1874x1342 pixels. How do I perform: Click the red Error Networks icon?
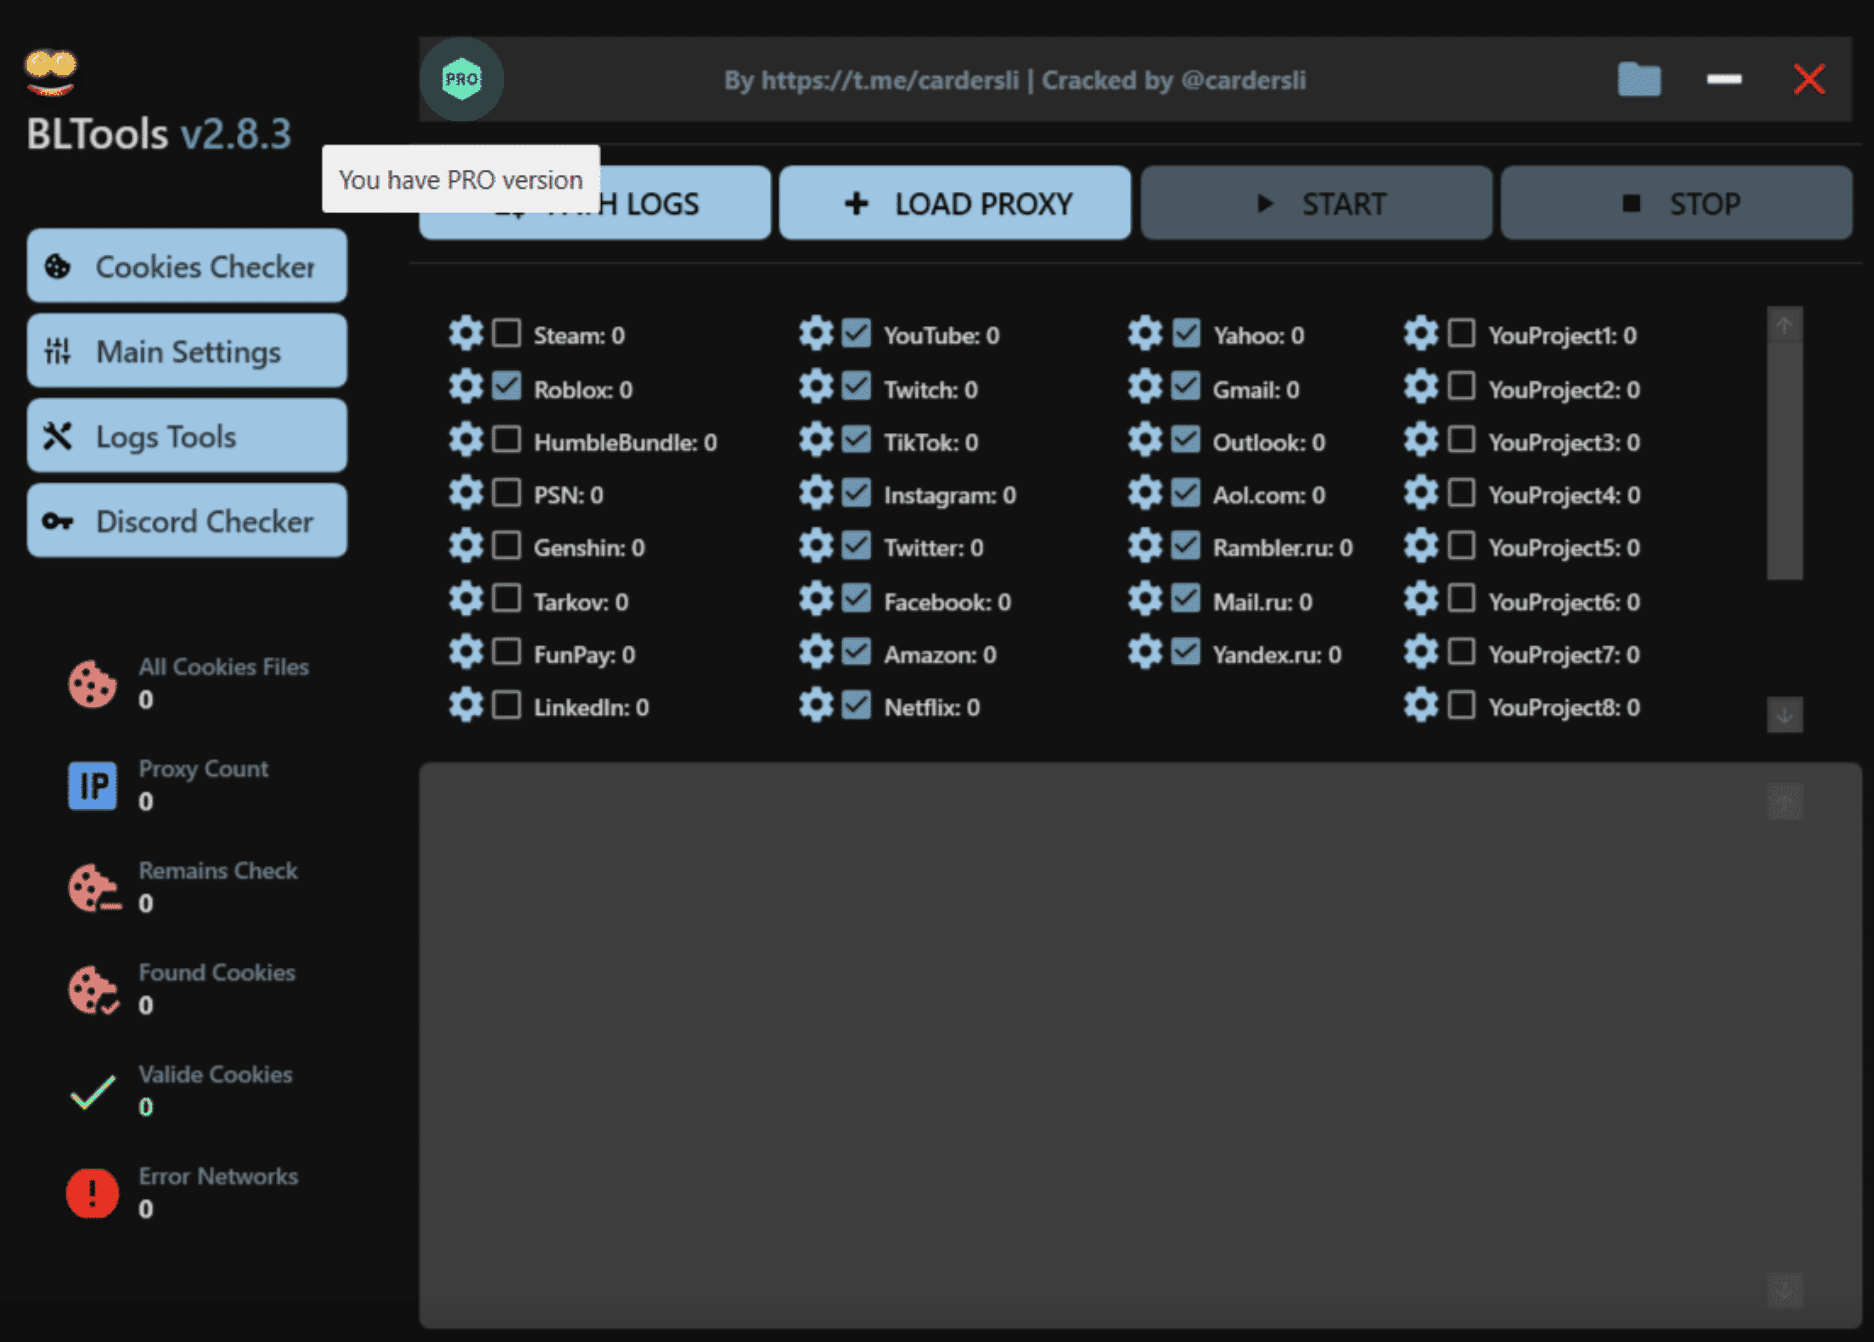92,1193
